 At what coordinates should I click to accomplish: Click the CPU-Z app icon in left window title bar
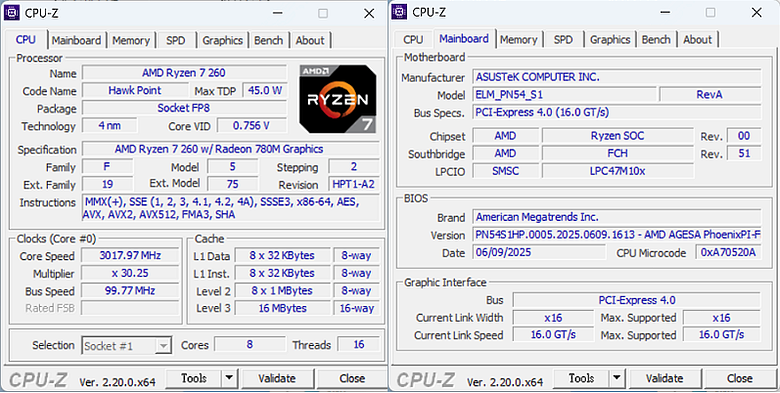coord(11,13)
